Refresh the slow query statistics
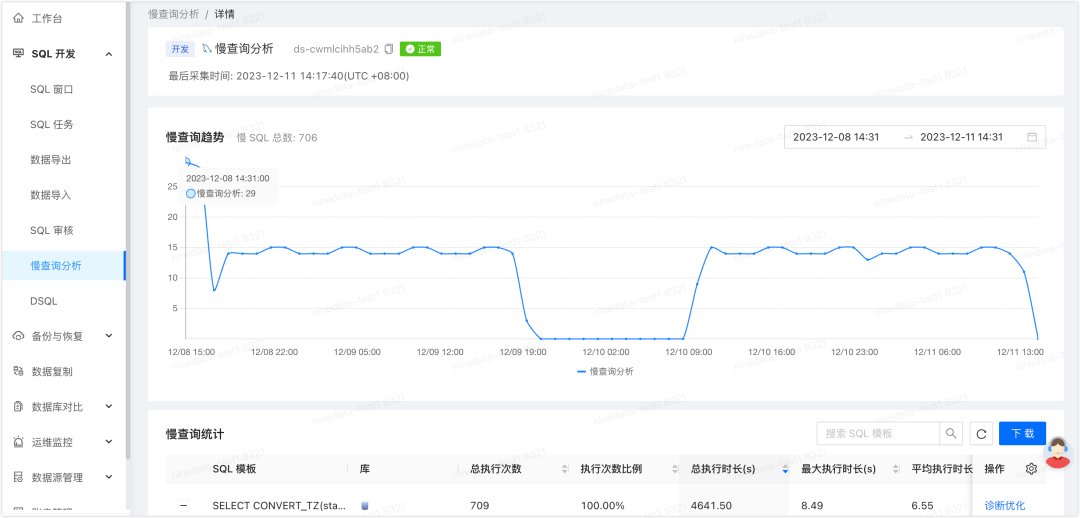Screen dimensions: 1080x518 [x=982, y=434]
